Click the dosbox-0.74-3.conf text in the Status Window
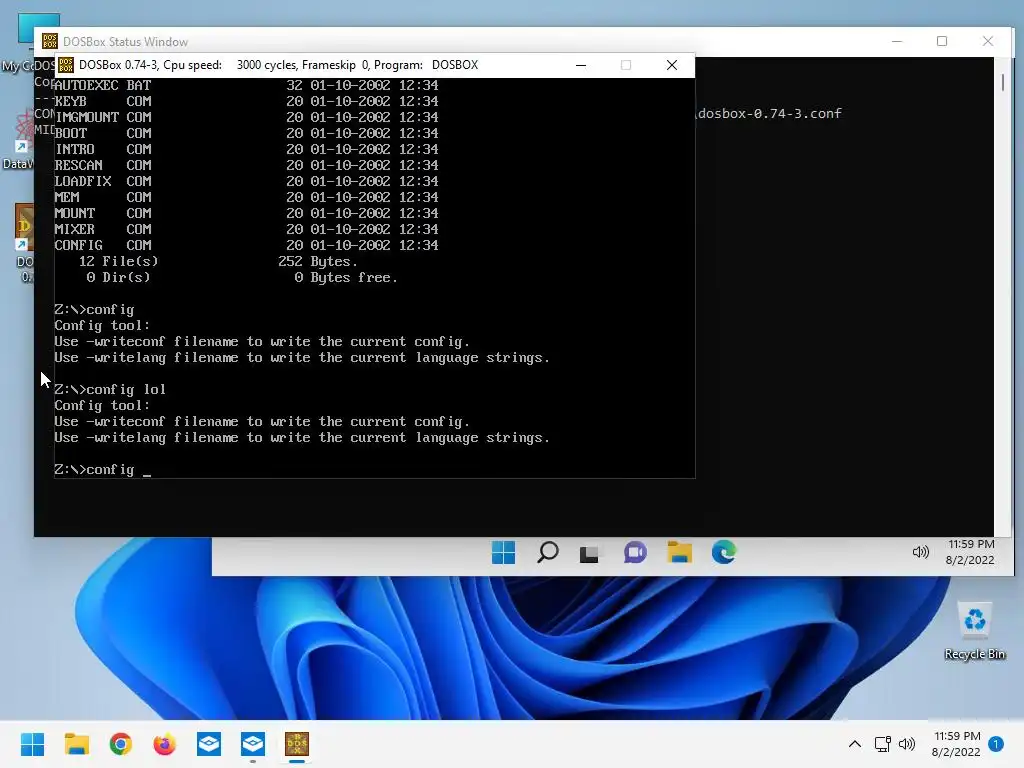The height and width of the screenshot is (768, 1024). tap(769, 114)
